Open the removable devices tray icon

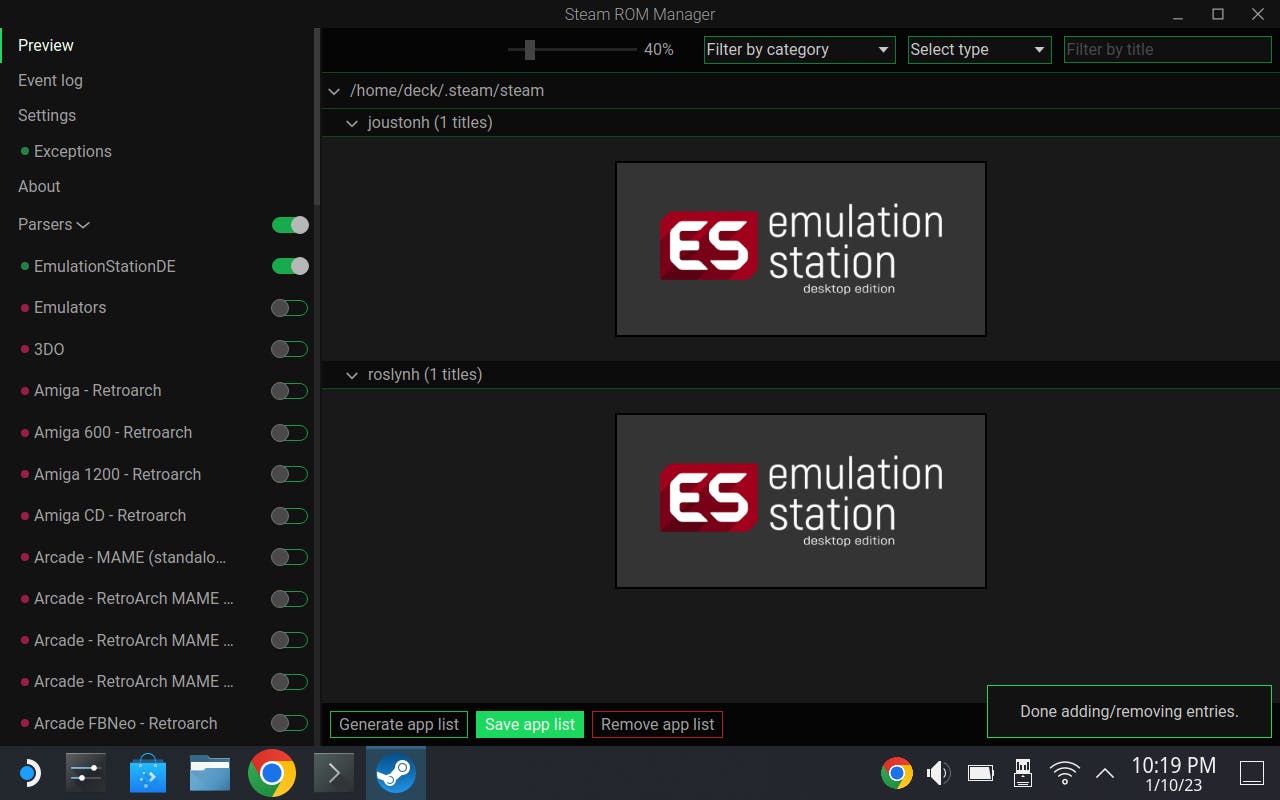coord(1023,773)
